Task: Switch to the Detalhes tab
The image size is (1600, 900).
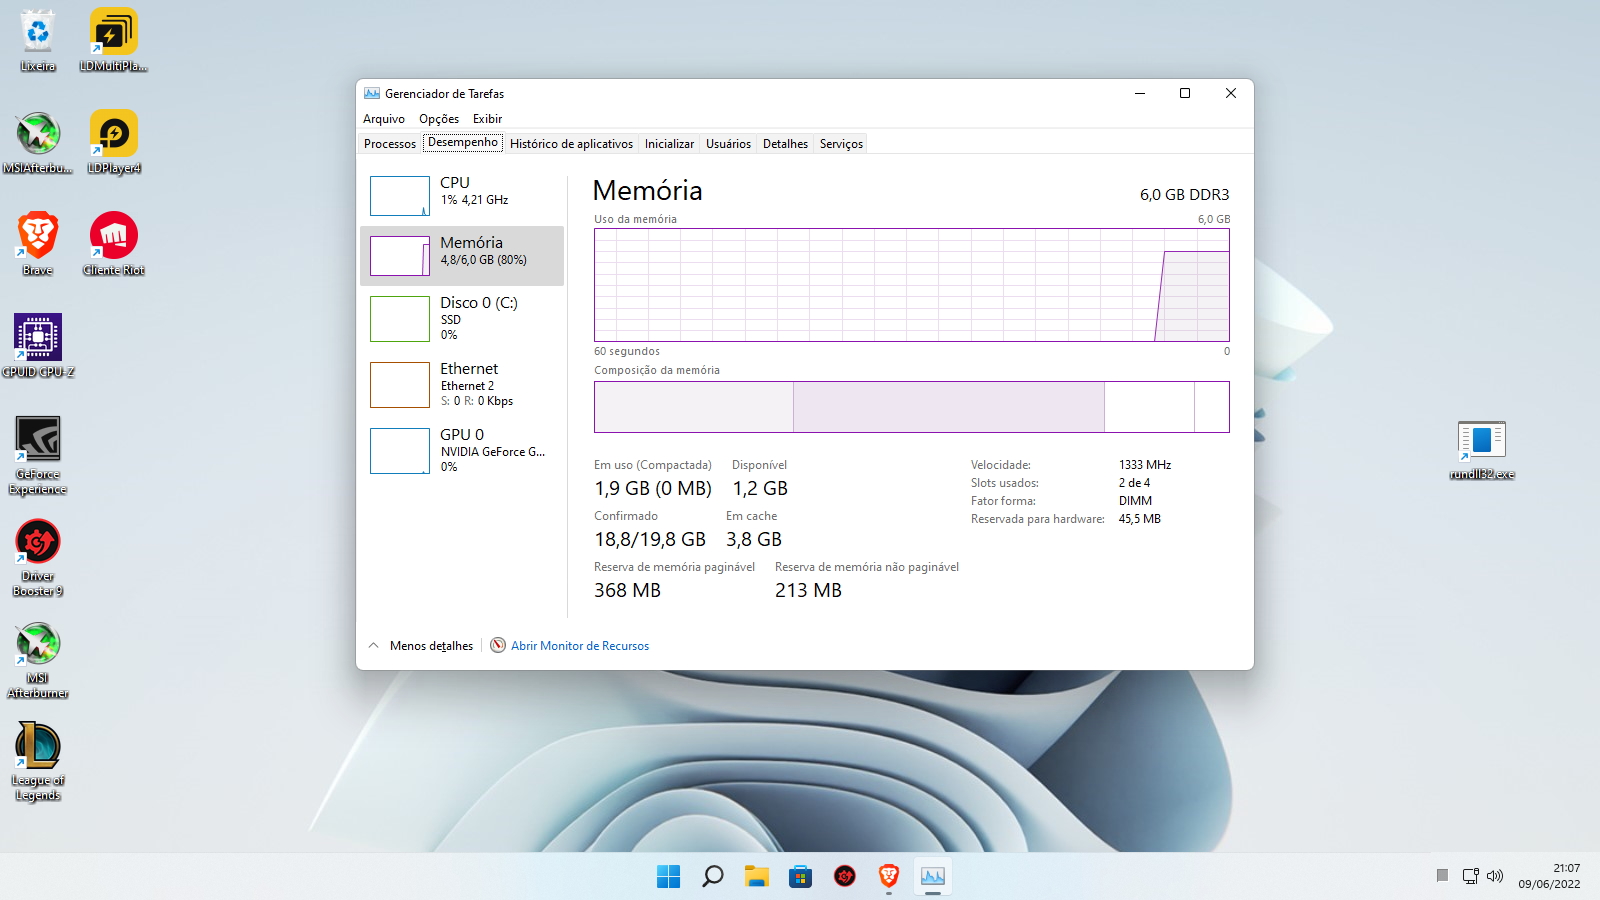Action: [x=785, y=144]
